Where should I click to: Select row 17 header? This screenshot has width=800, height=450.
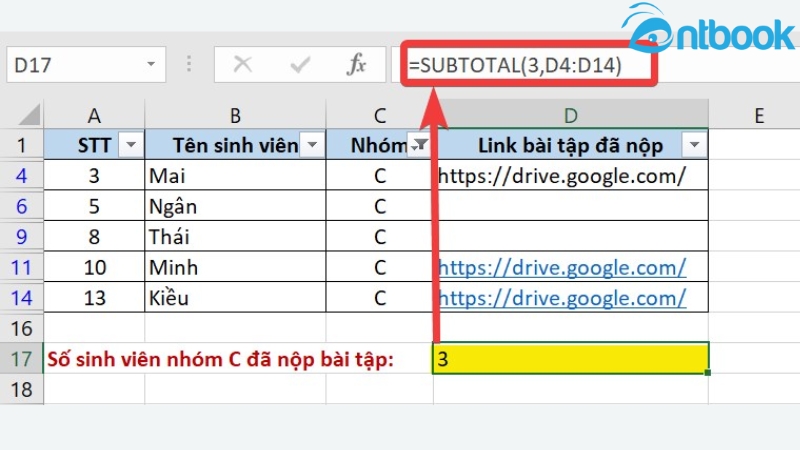pyautogui.click(x=21, y=359)
